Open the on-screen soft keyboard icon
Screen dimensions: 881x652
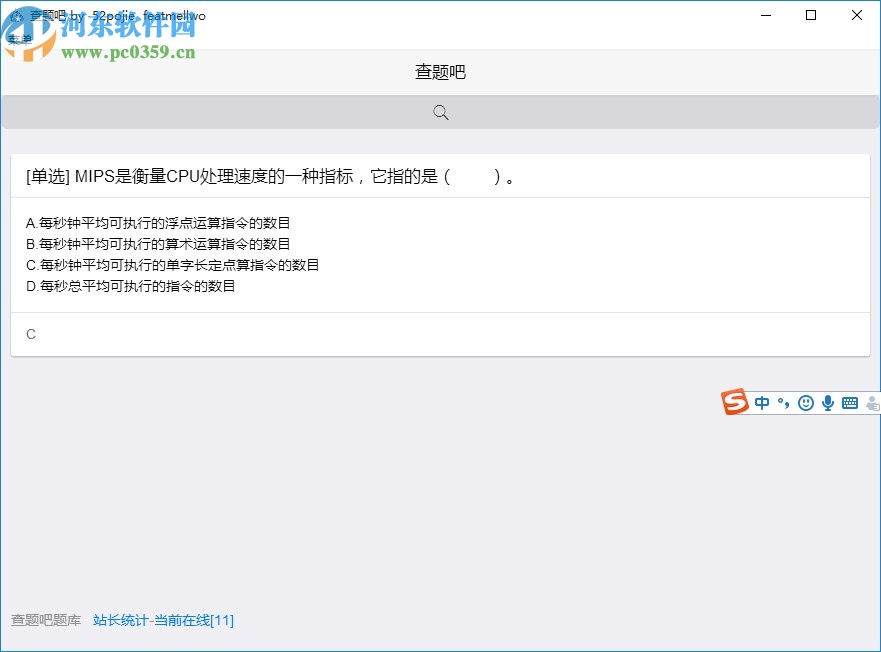pyautogui.click(x=849, y=403)
